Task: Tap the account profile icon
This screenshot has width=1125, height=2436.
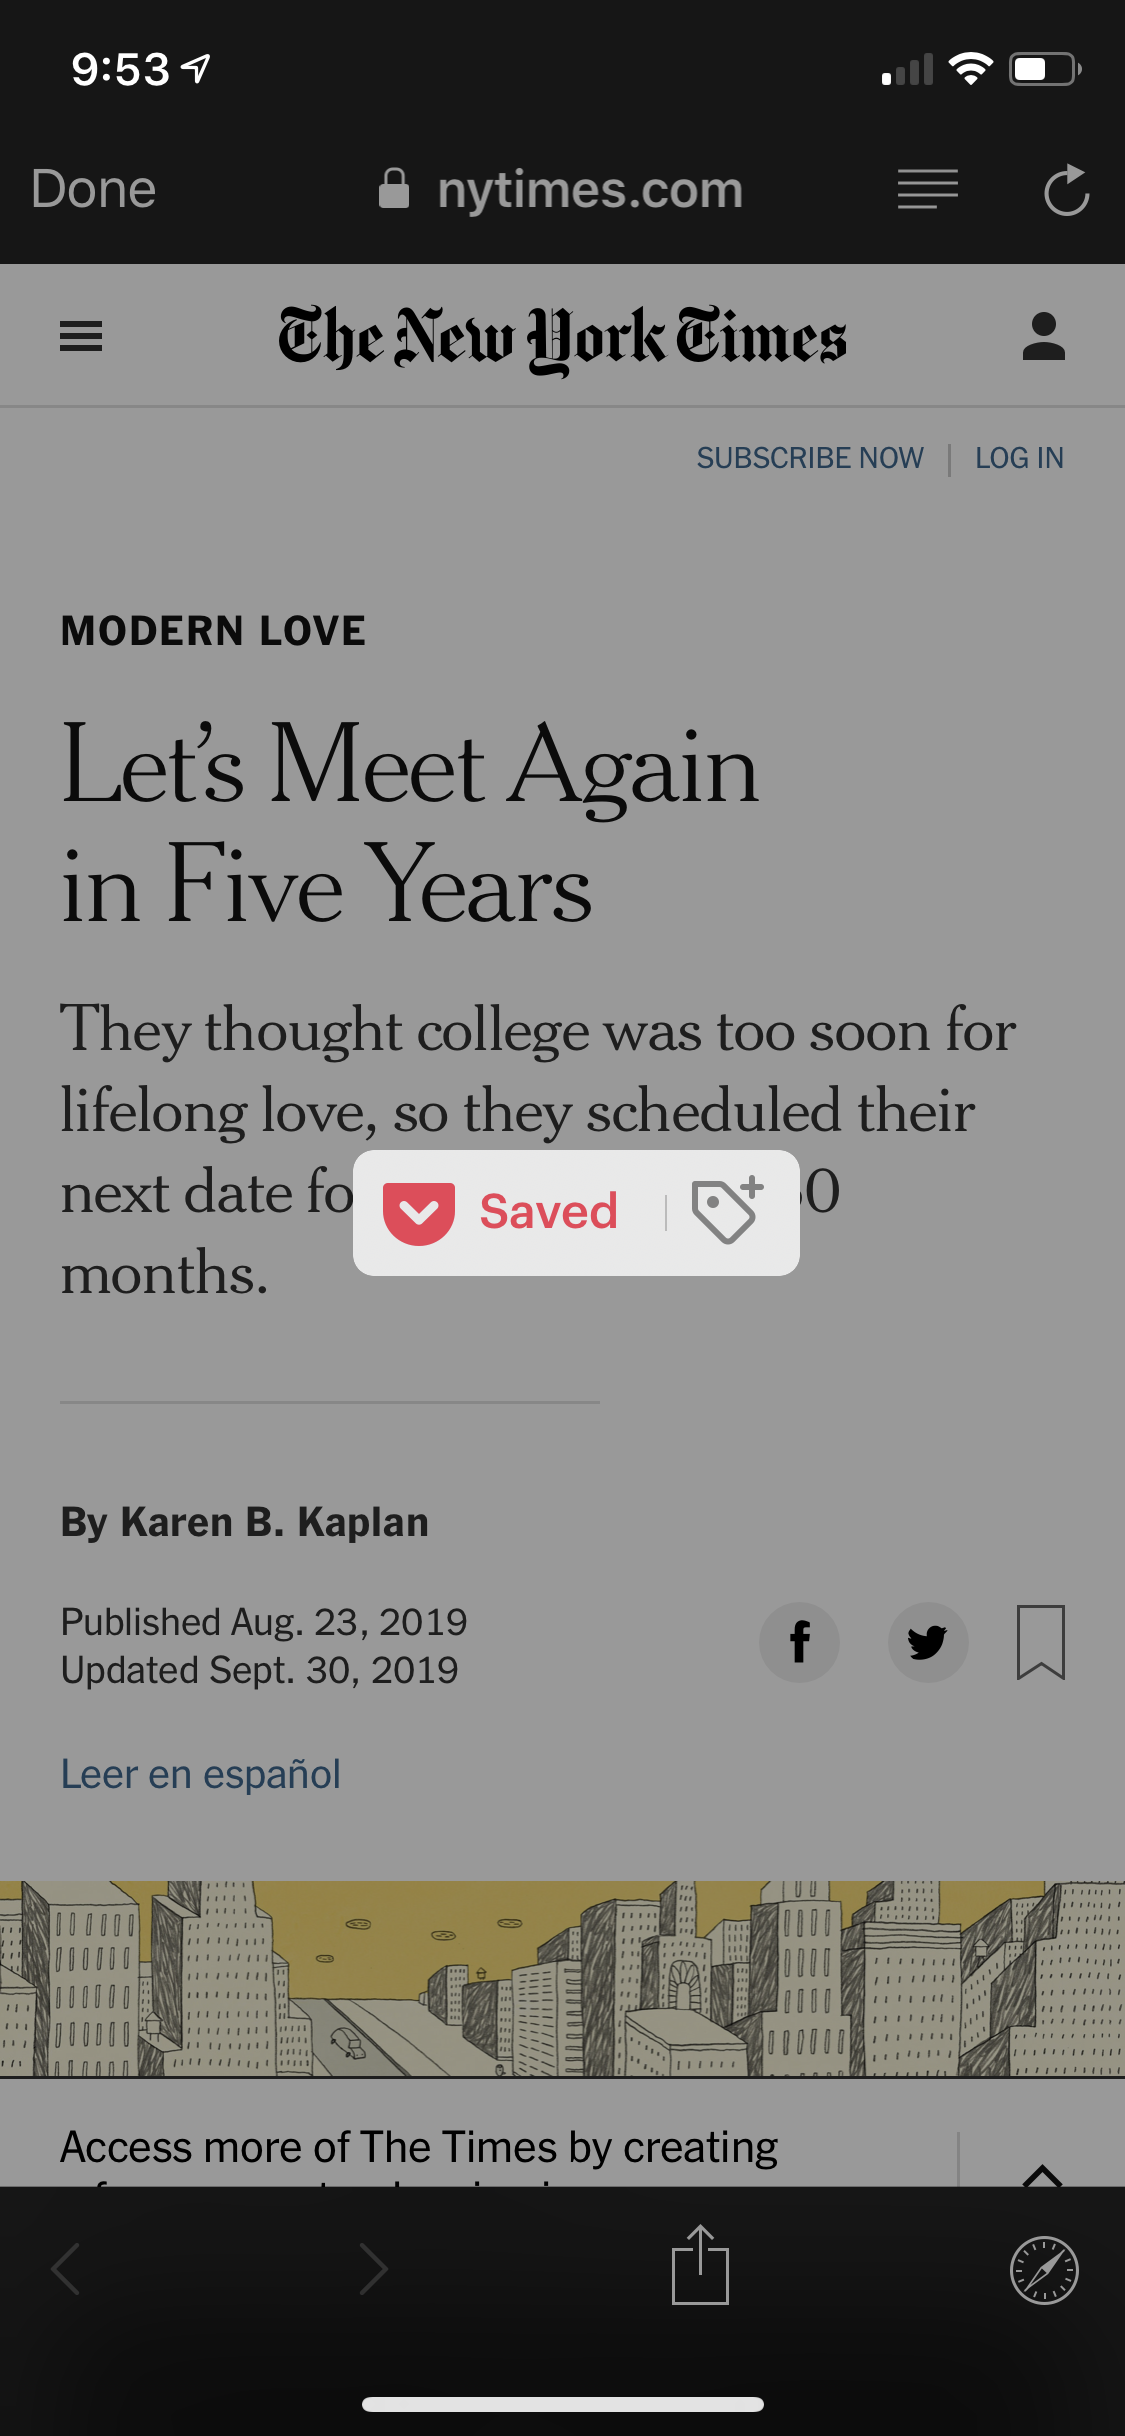Action: [x=1043, y=337]
